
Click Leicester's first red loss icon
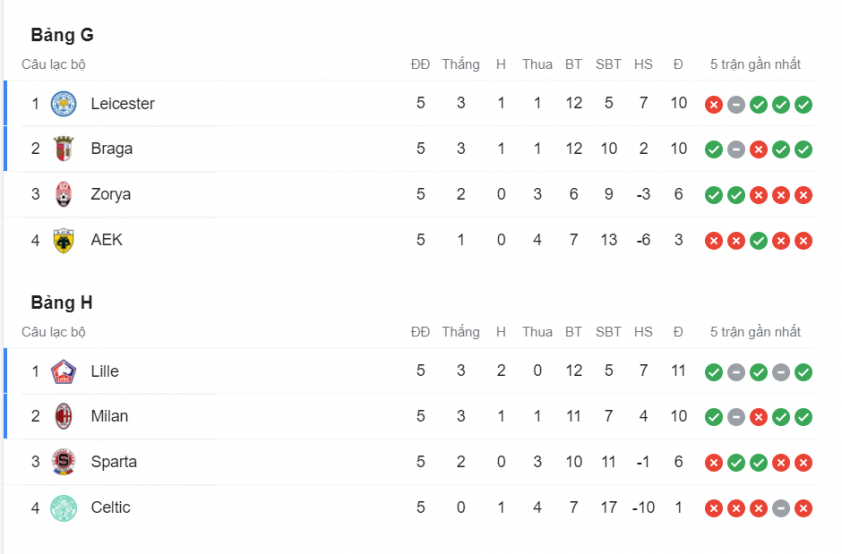[x=714, y=105]
